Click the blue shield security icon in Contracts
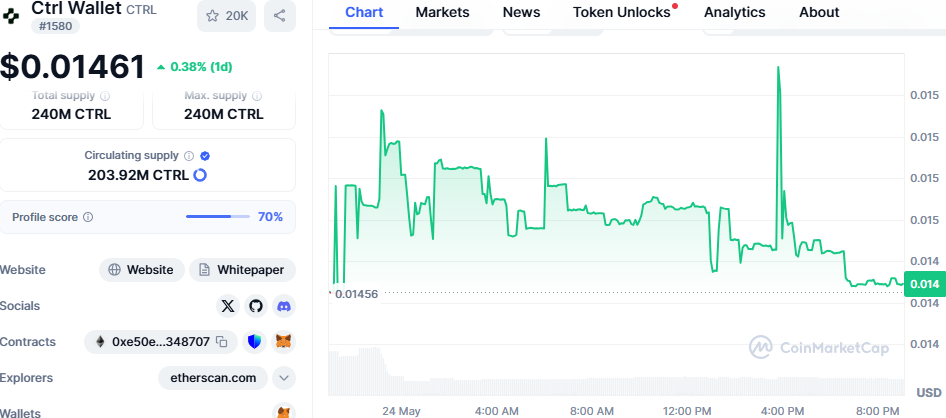 tap(255, 342)
